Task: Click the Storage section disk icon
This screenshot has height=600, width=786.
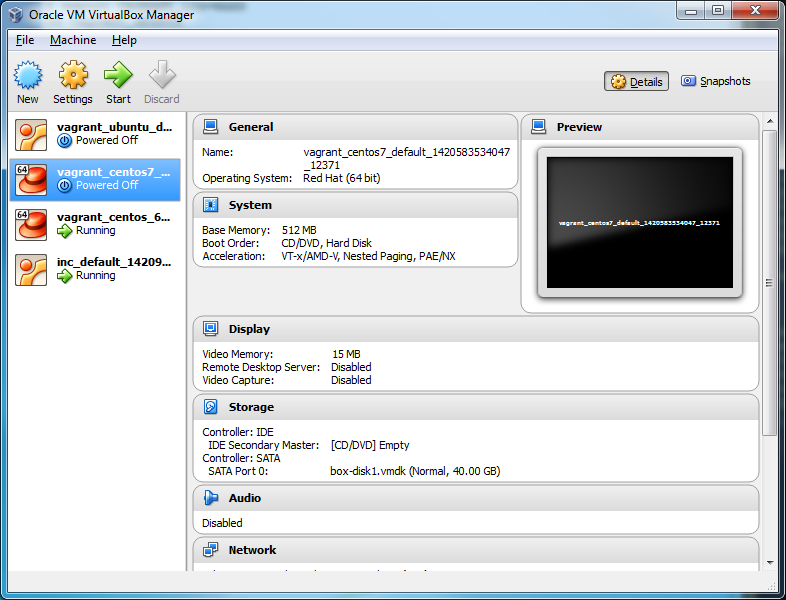Action: (211, 407)
